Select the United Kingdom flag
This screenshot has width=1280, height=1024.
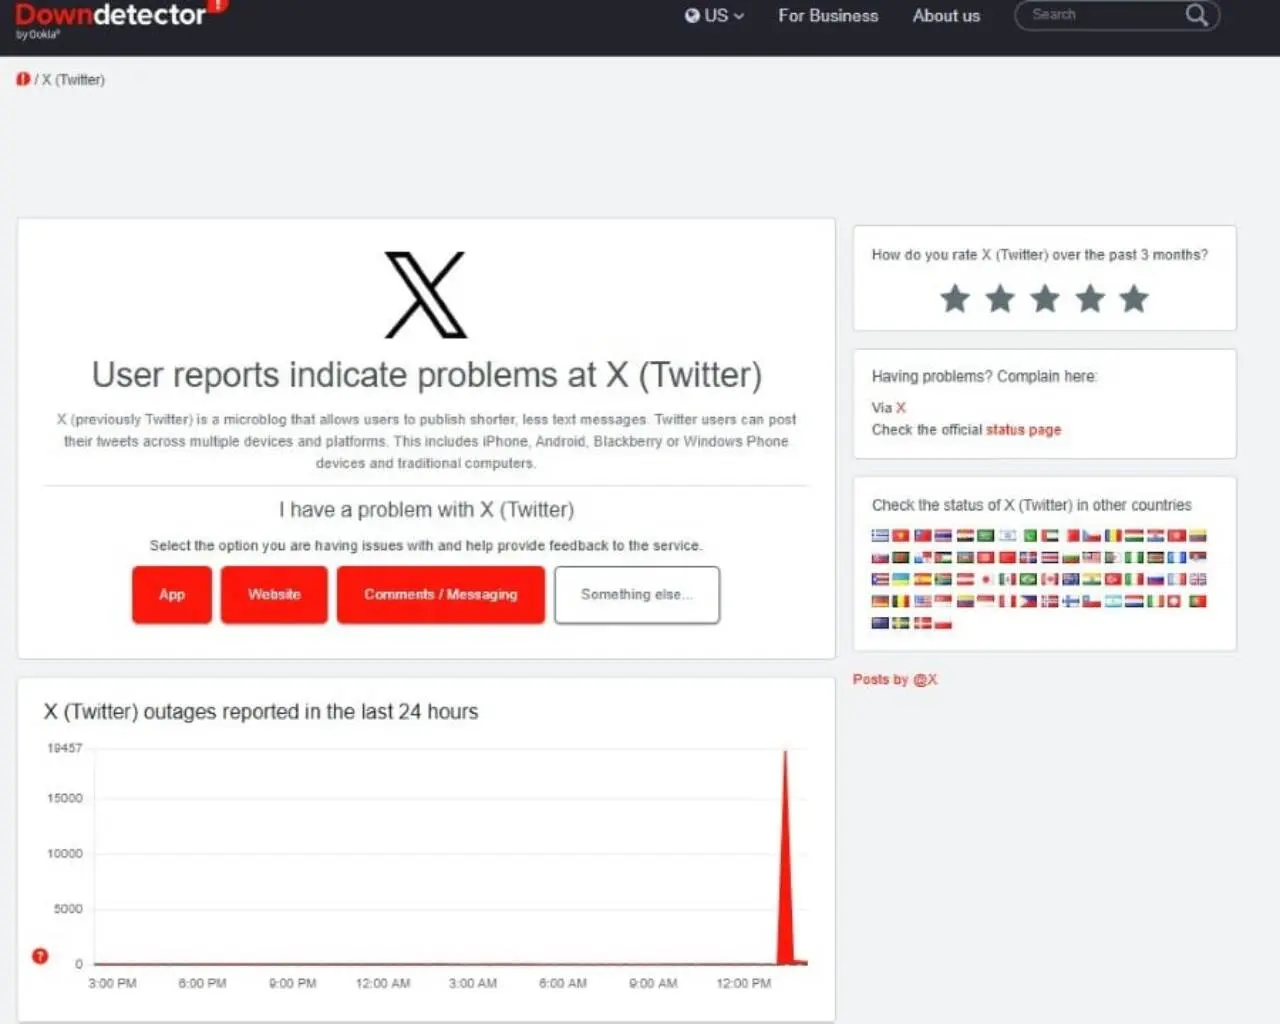click(x=1197, y=580)
